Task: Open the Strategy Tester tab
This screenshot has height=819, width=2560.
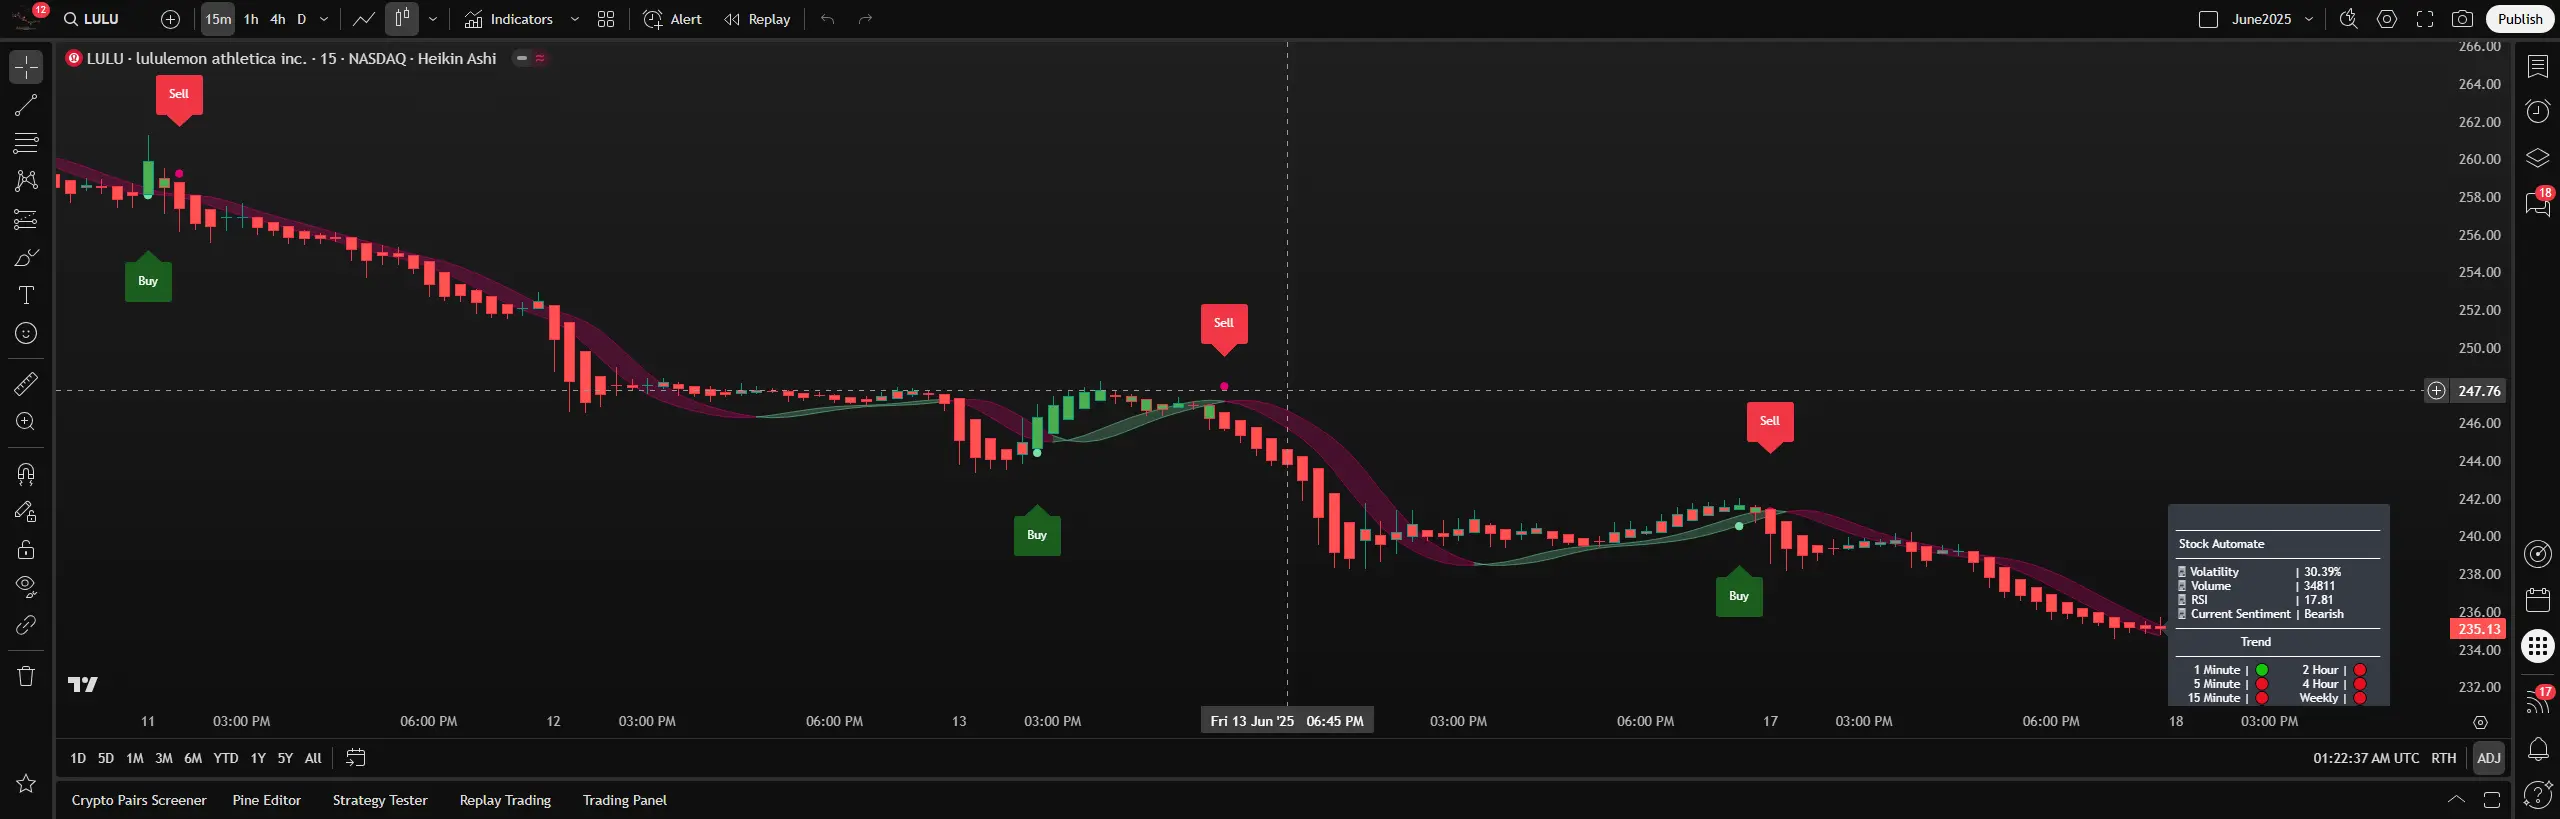Action: click(x=380, y=801)
